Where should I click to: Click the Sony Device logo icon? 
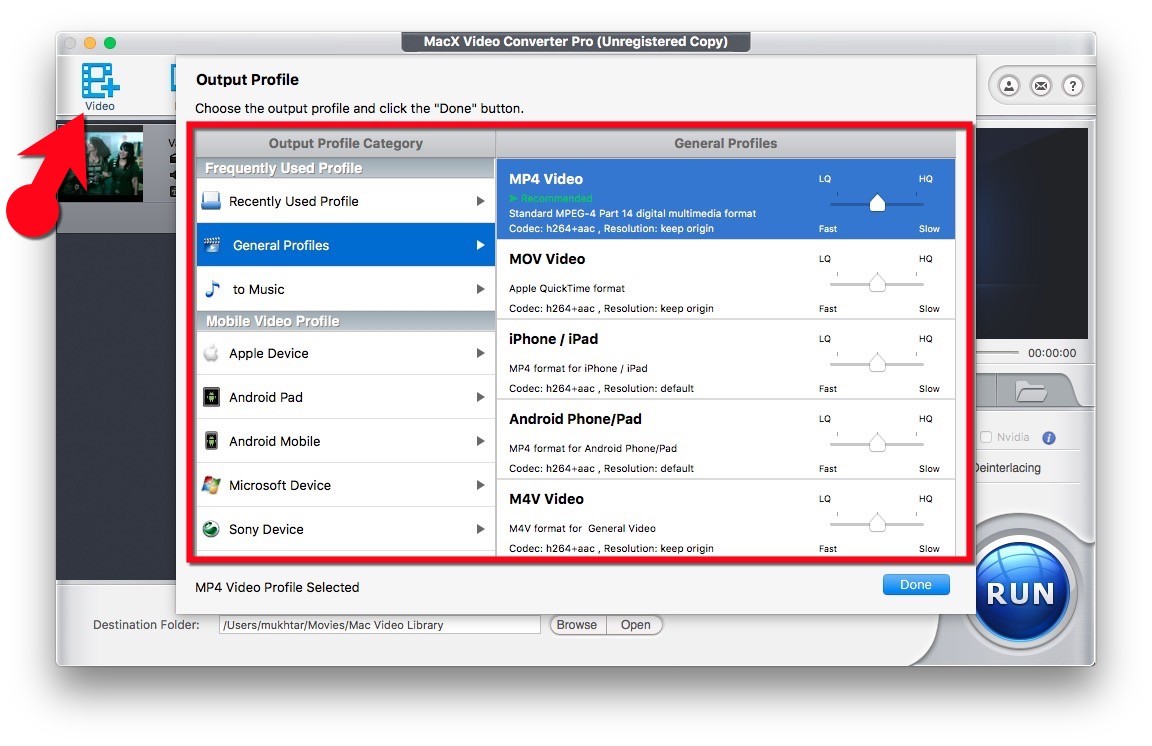point(211,529)
